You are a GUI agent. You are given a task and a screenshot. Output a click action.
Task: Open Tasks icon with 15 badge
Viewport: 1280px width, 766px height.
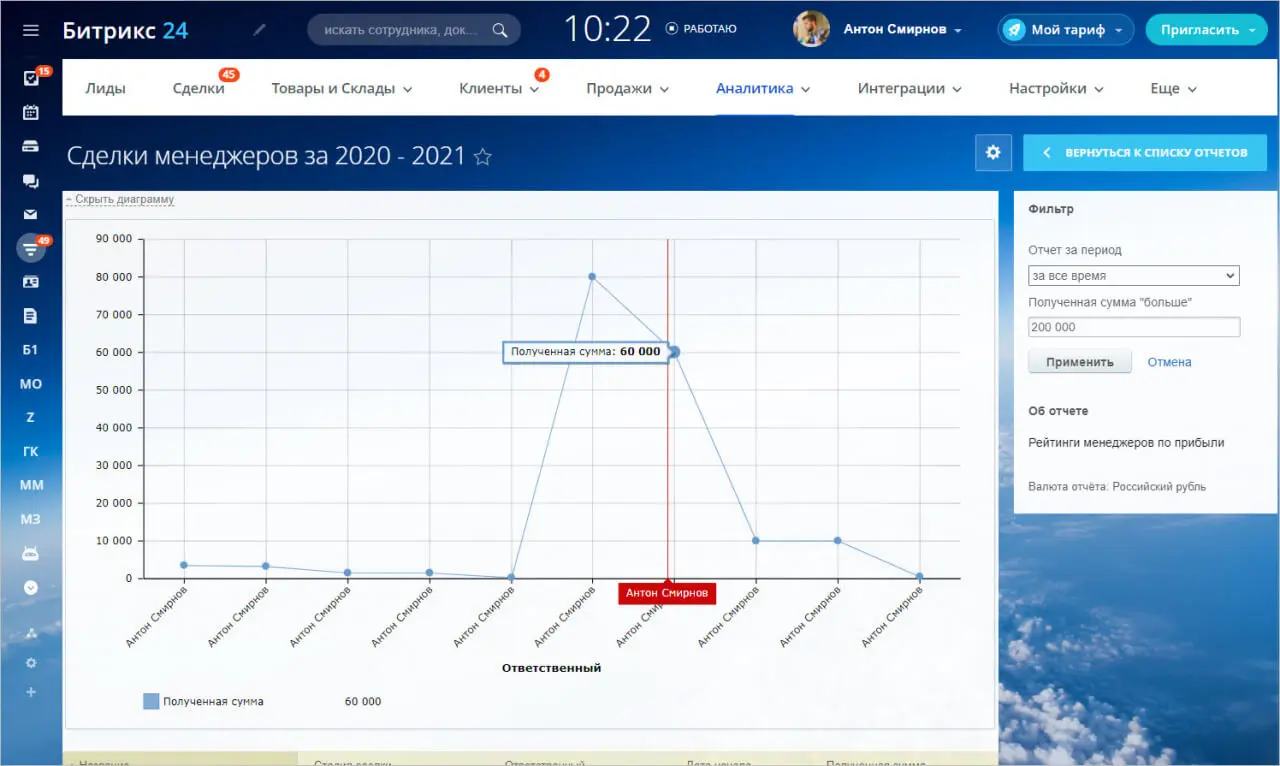point(31,79)
